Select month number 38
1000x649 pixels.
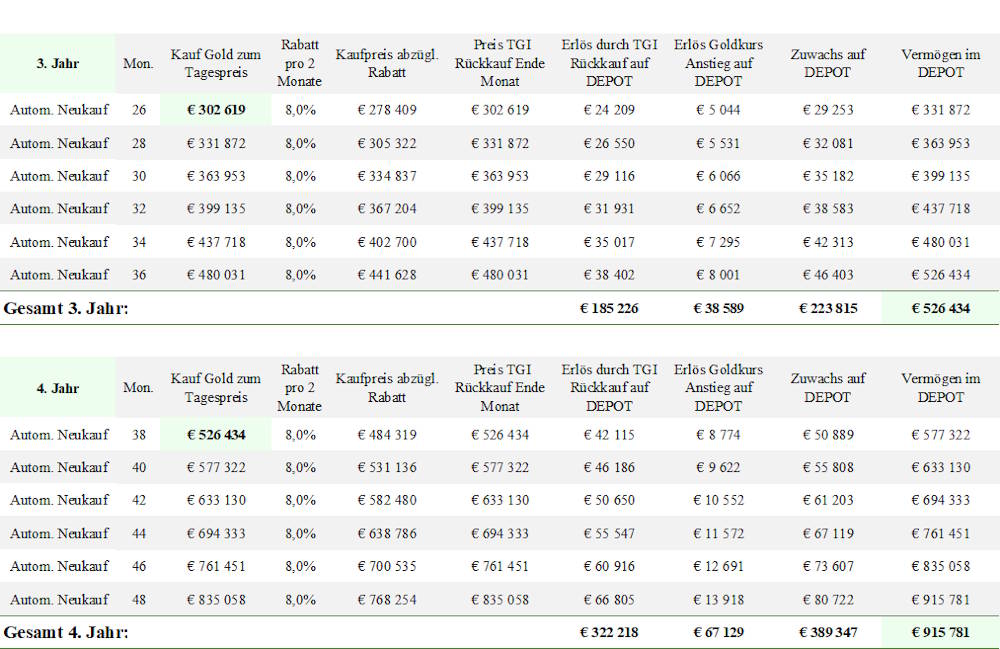[139, 435]
